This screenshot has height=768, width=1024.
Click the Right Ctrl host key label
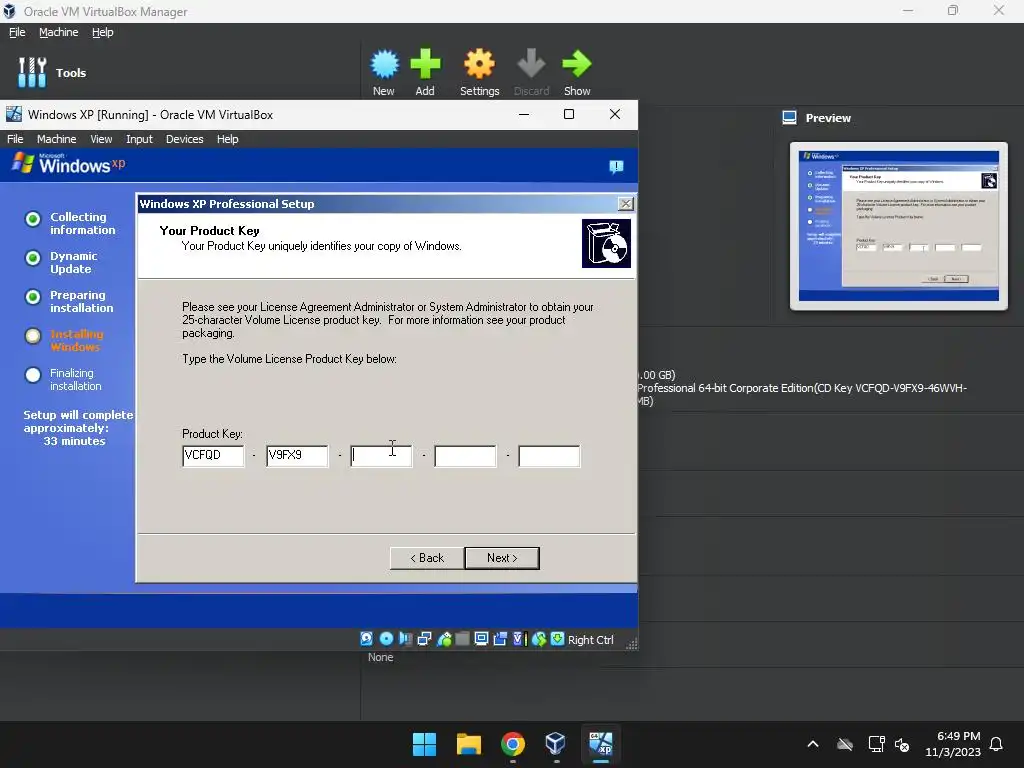click(x=590, y=640)
